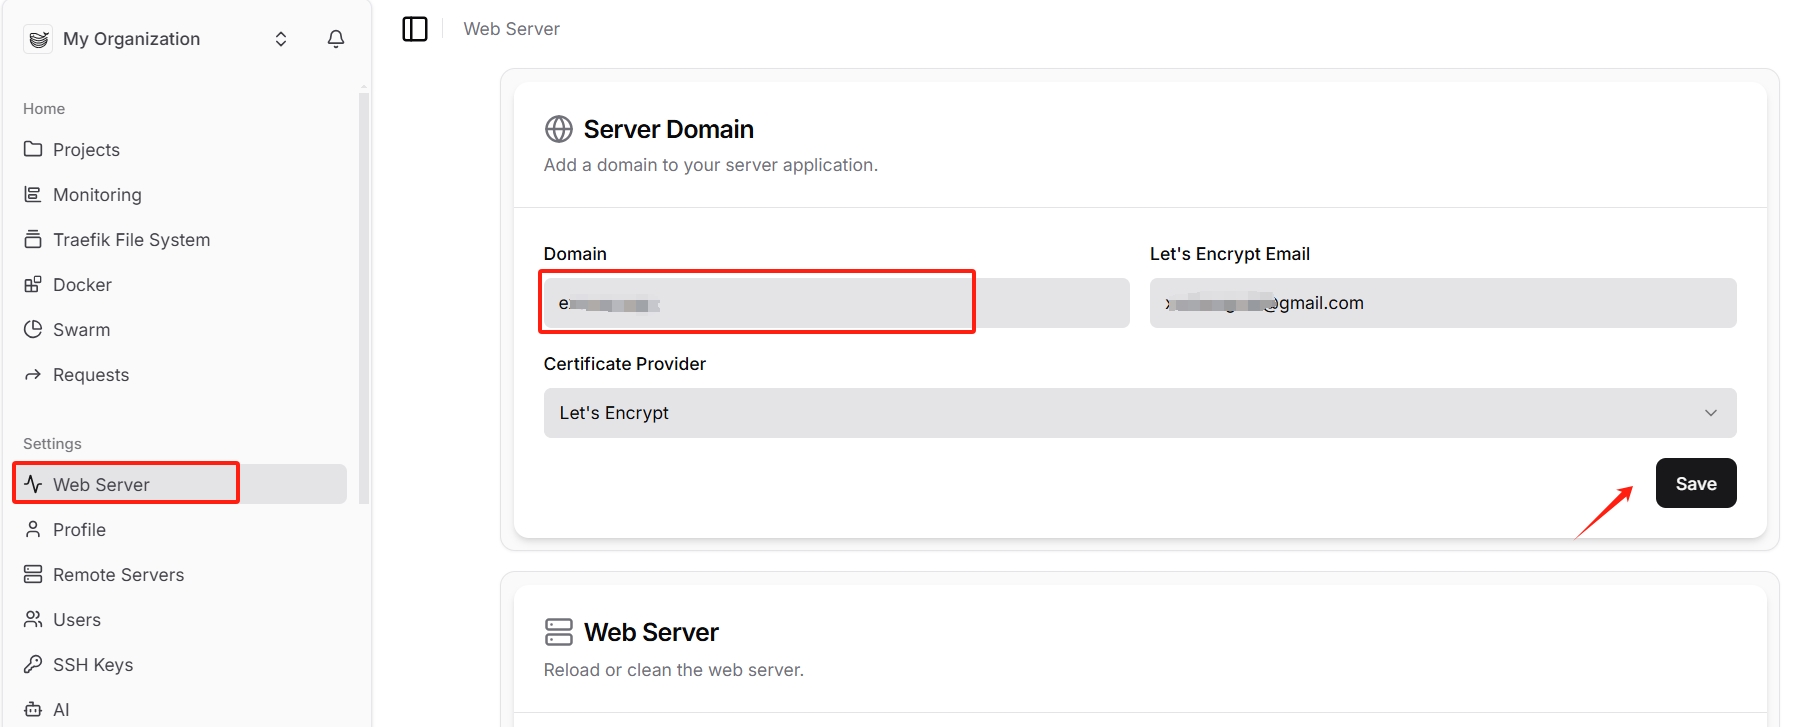The image size is (1815, 727).
Task: Click the notification bell icon
Action: pos(336,39)
